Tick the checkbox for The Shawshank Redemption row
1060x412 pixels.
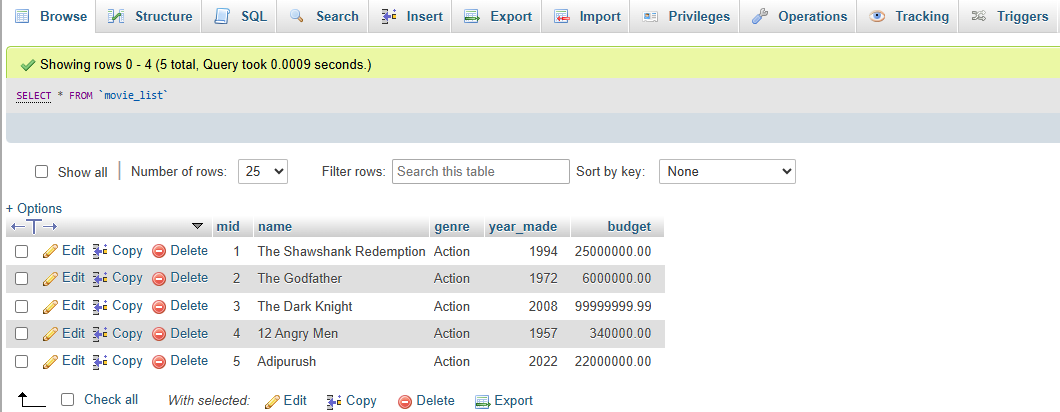point(21,252)
